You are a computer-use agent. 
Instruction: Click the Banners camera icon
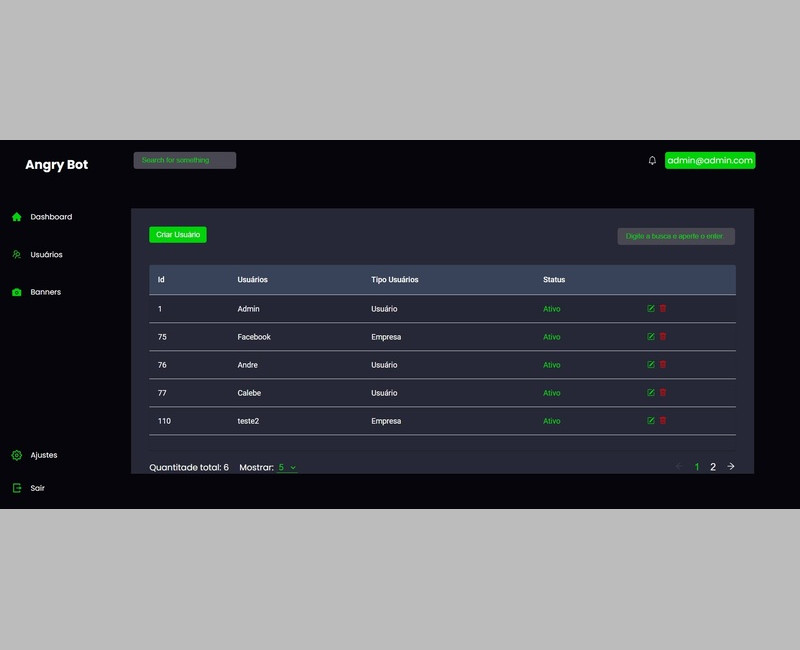[x=17, y=293]
